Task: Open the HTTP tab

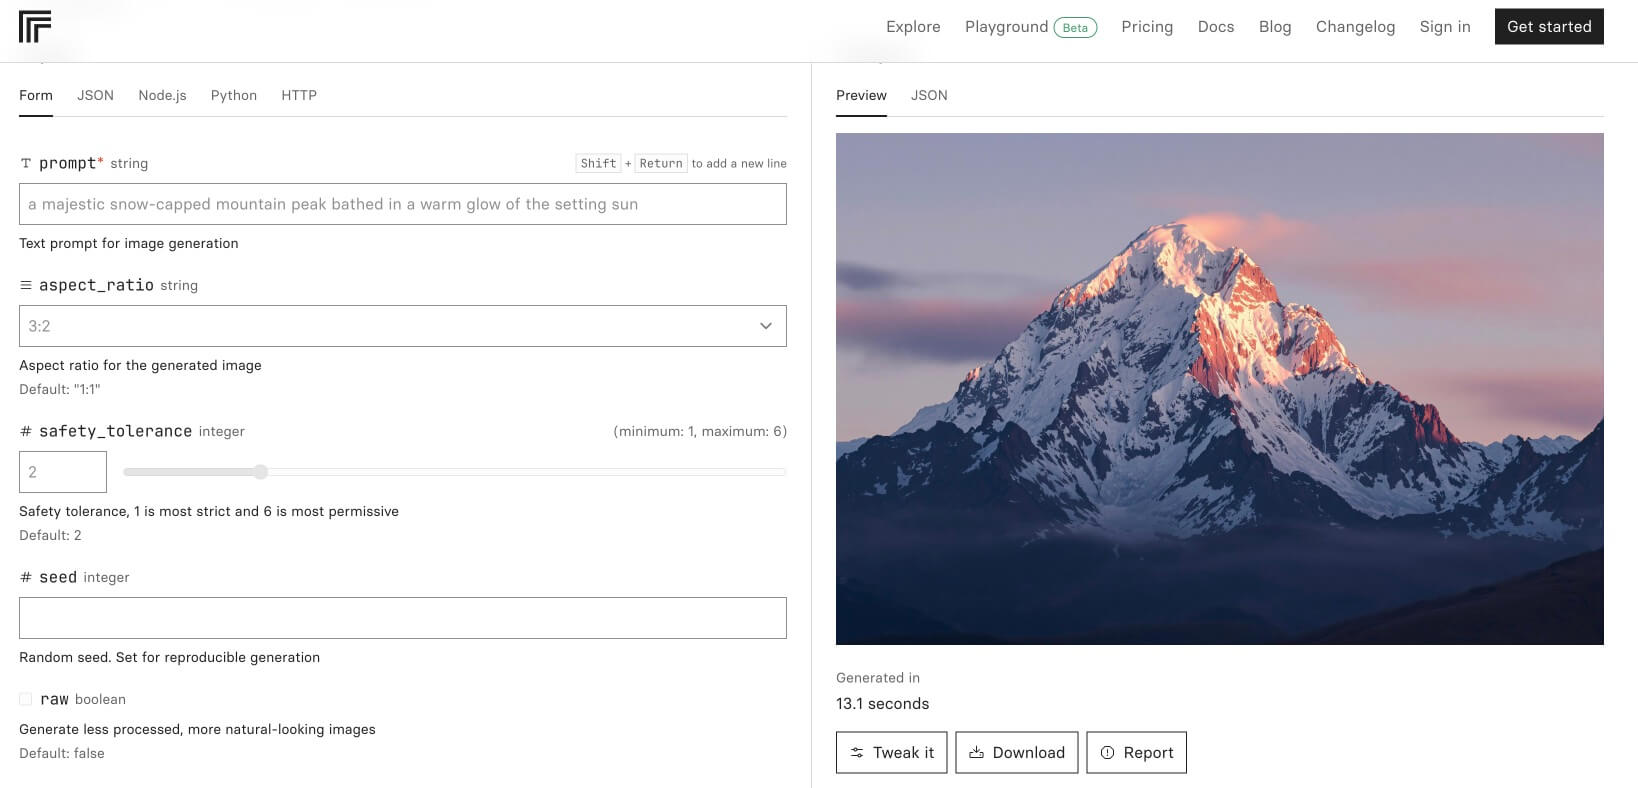Action: click(x=299, y=95)
